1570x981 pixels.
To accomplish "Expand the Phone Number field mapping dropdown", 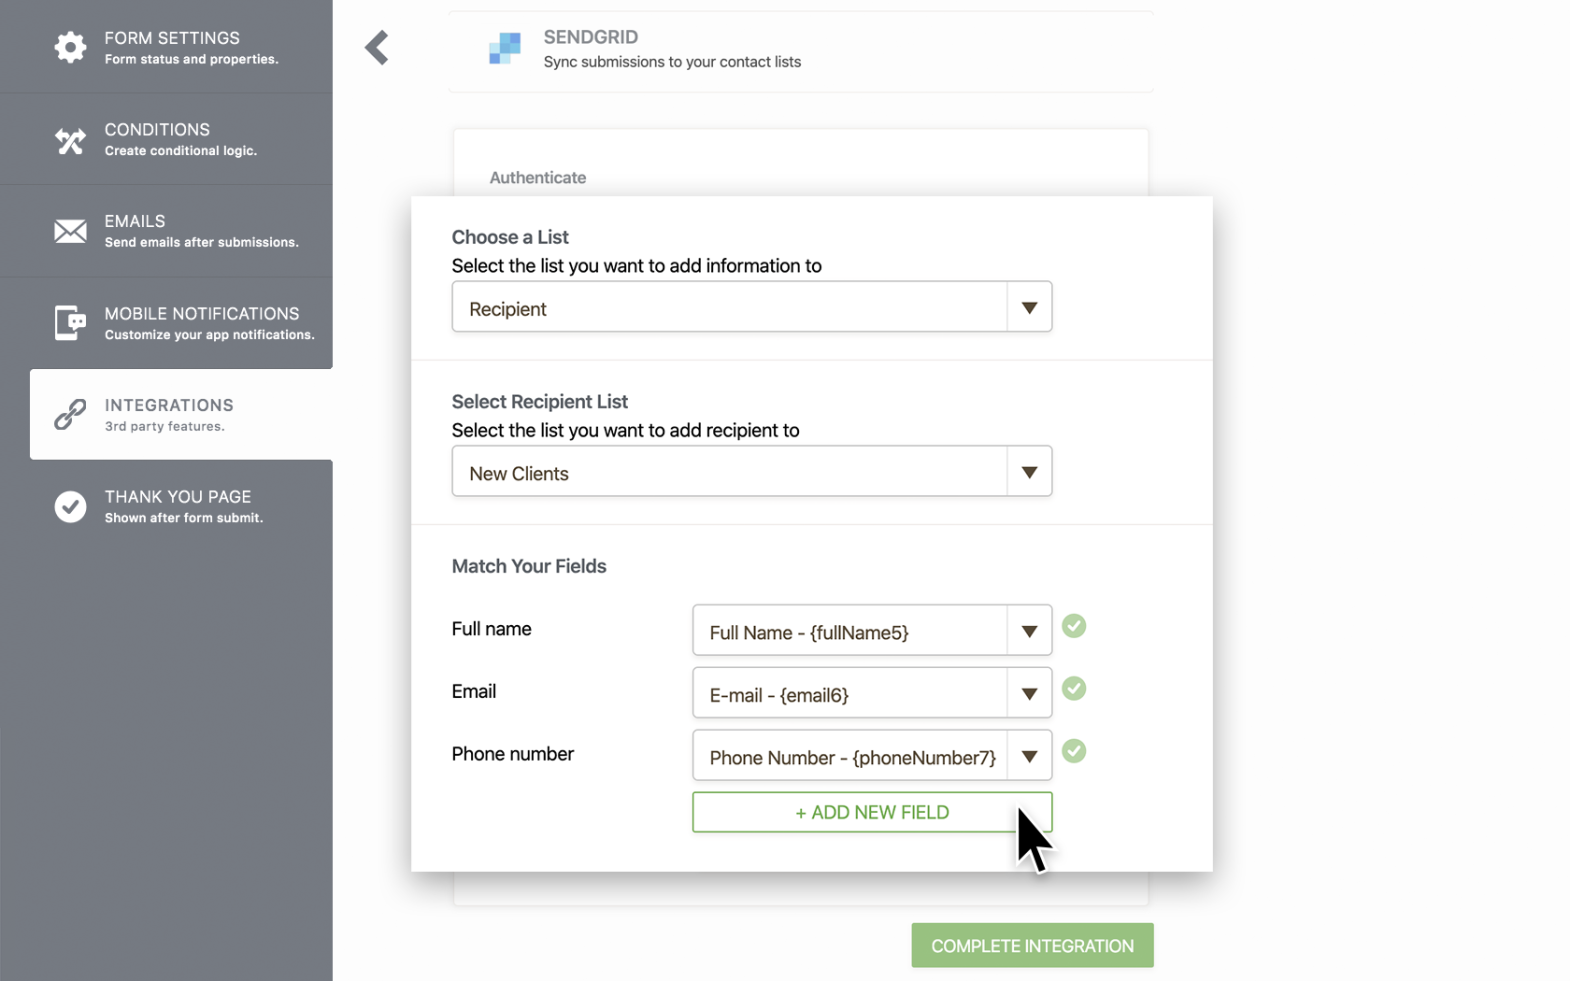I will pyautogui.click(x=871, y=756).
